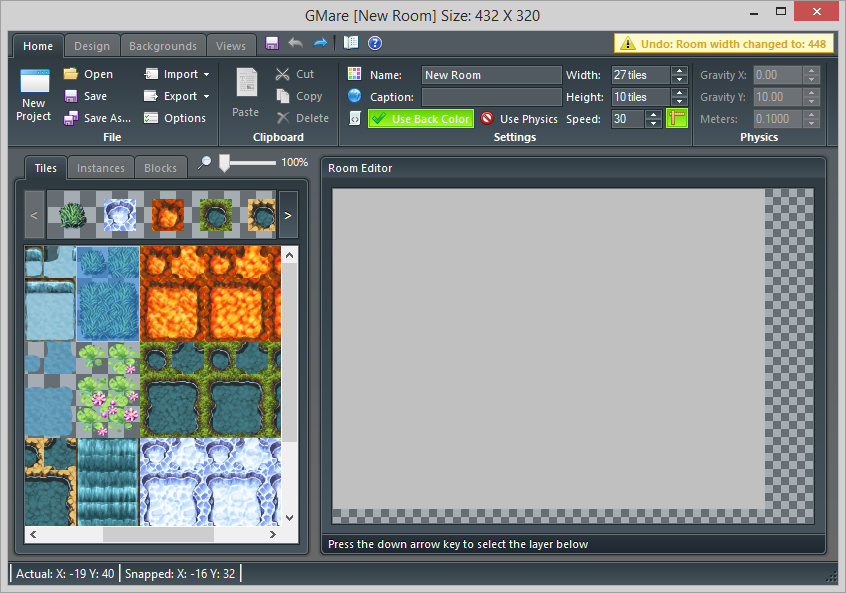The image size is (846, 593).
Task: Select the Instances panel tab
Action: 100,168
